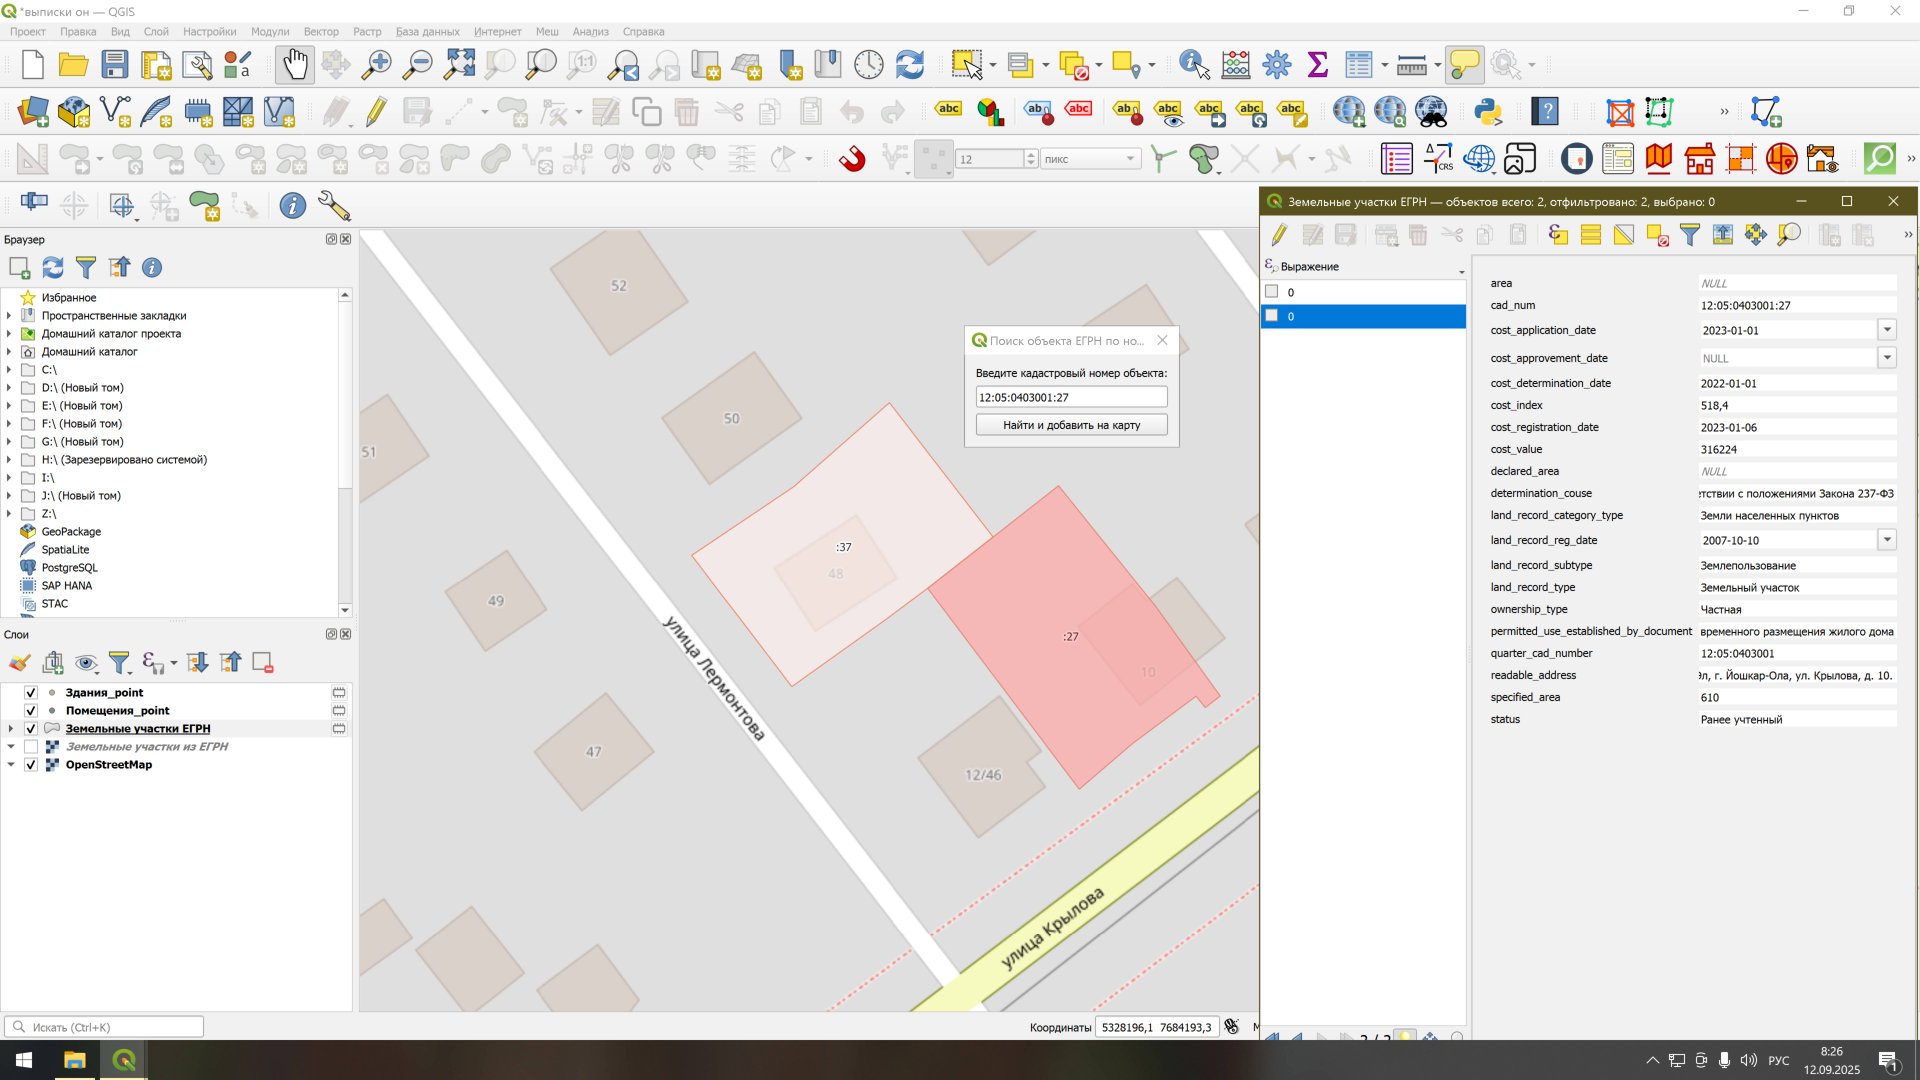Click the Statistical Summary sigma icon

tap(1317, 64)
